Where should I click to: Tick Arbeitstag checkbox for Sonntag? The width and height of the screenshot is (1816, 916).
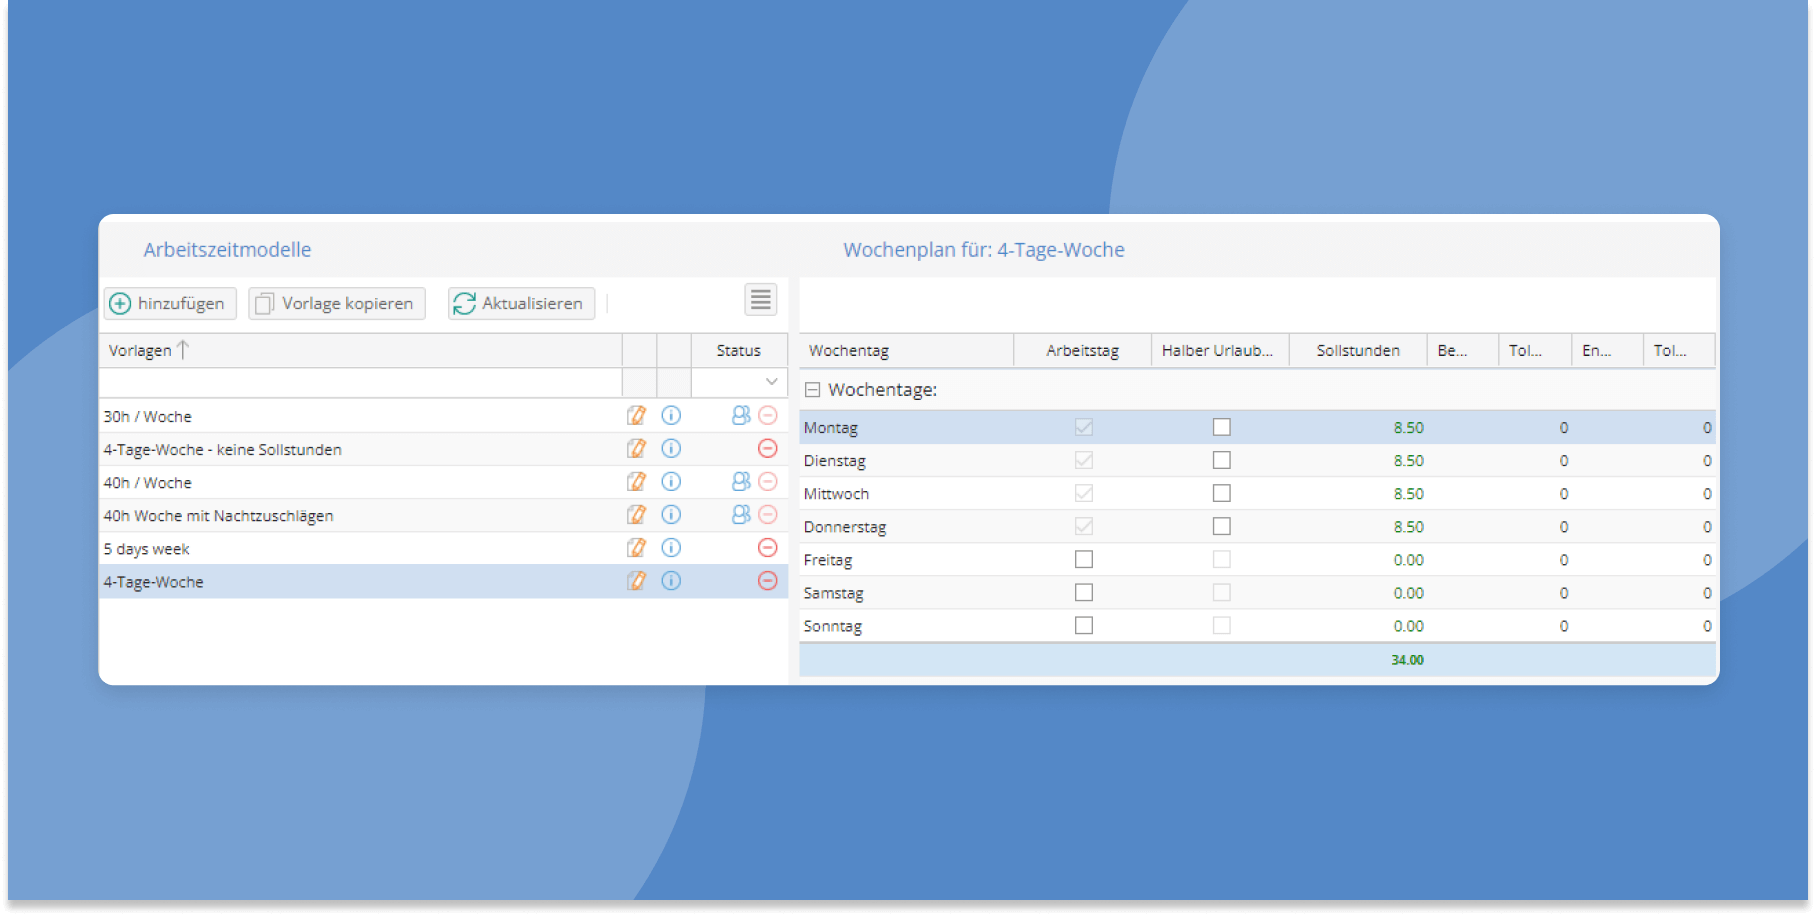[x=1083, y=626]
